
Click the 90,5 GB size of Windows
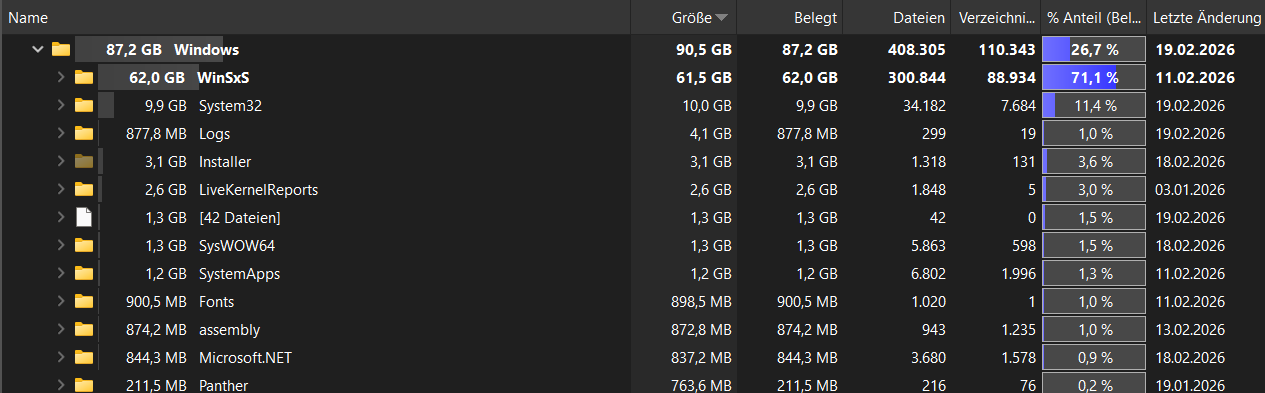click(x=704, y=49)
